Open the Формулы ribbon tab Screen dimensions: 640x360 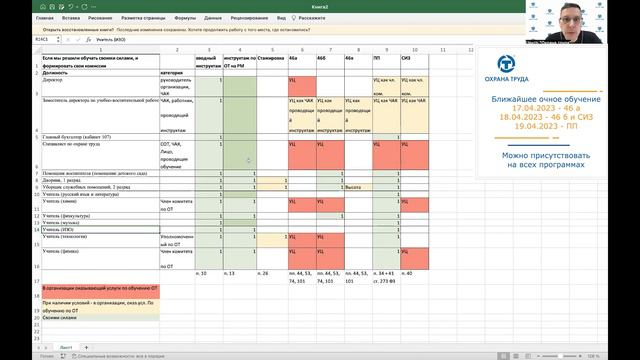click(185, 18)
